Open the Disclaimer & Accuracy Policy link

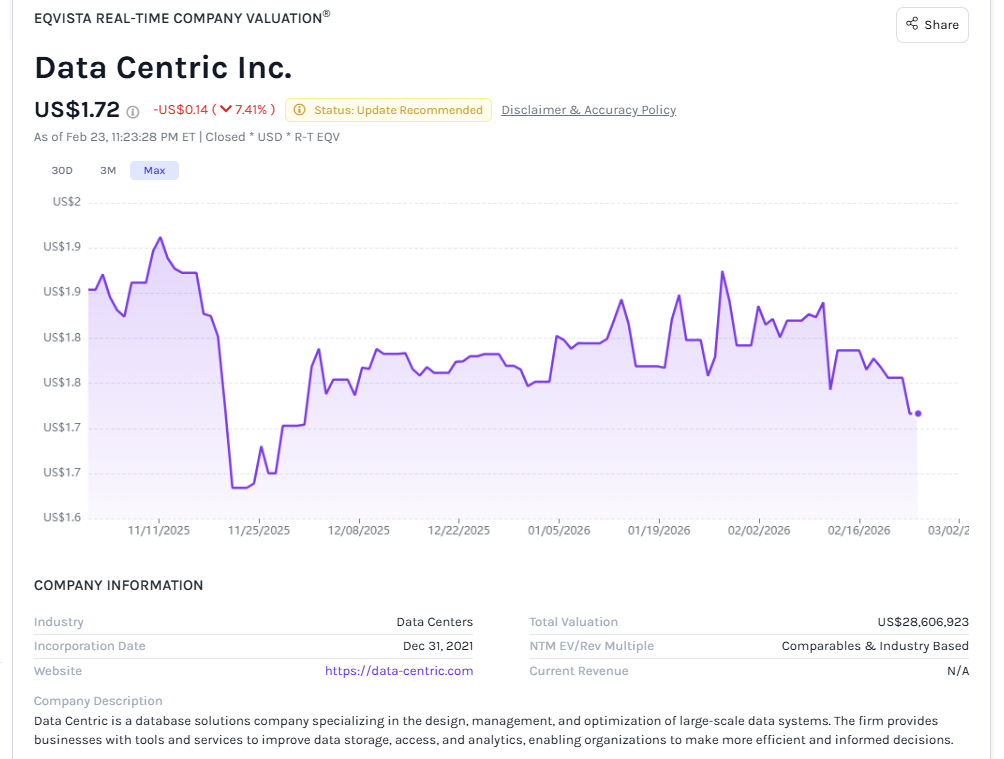click(x=588, y=110)
